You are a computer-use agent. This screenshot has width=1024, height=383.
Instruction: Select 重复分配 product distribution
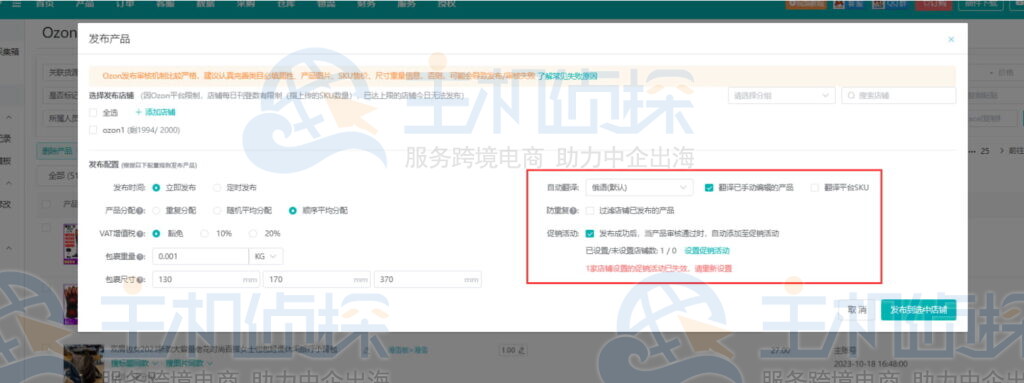click(156, 210)
